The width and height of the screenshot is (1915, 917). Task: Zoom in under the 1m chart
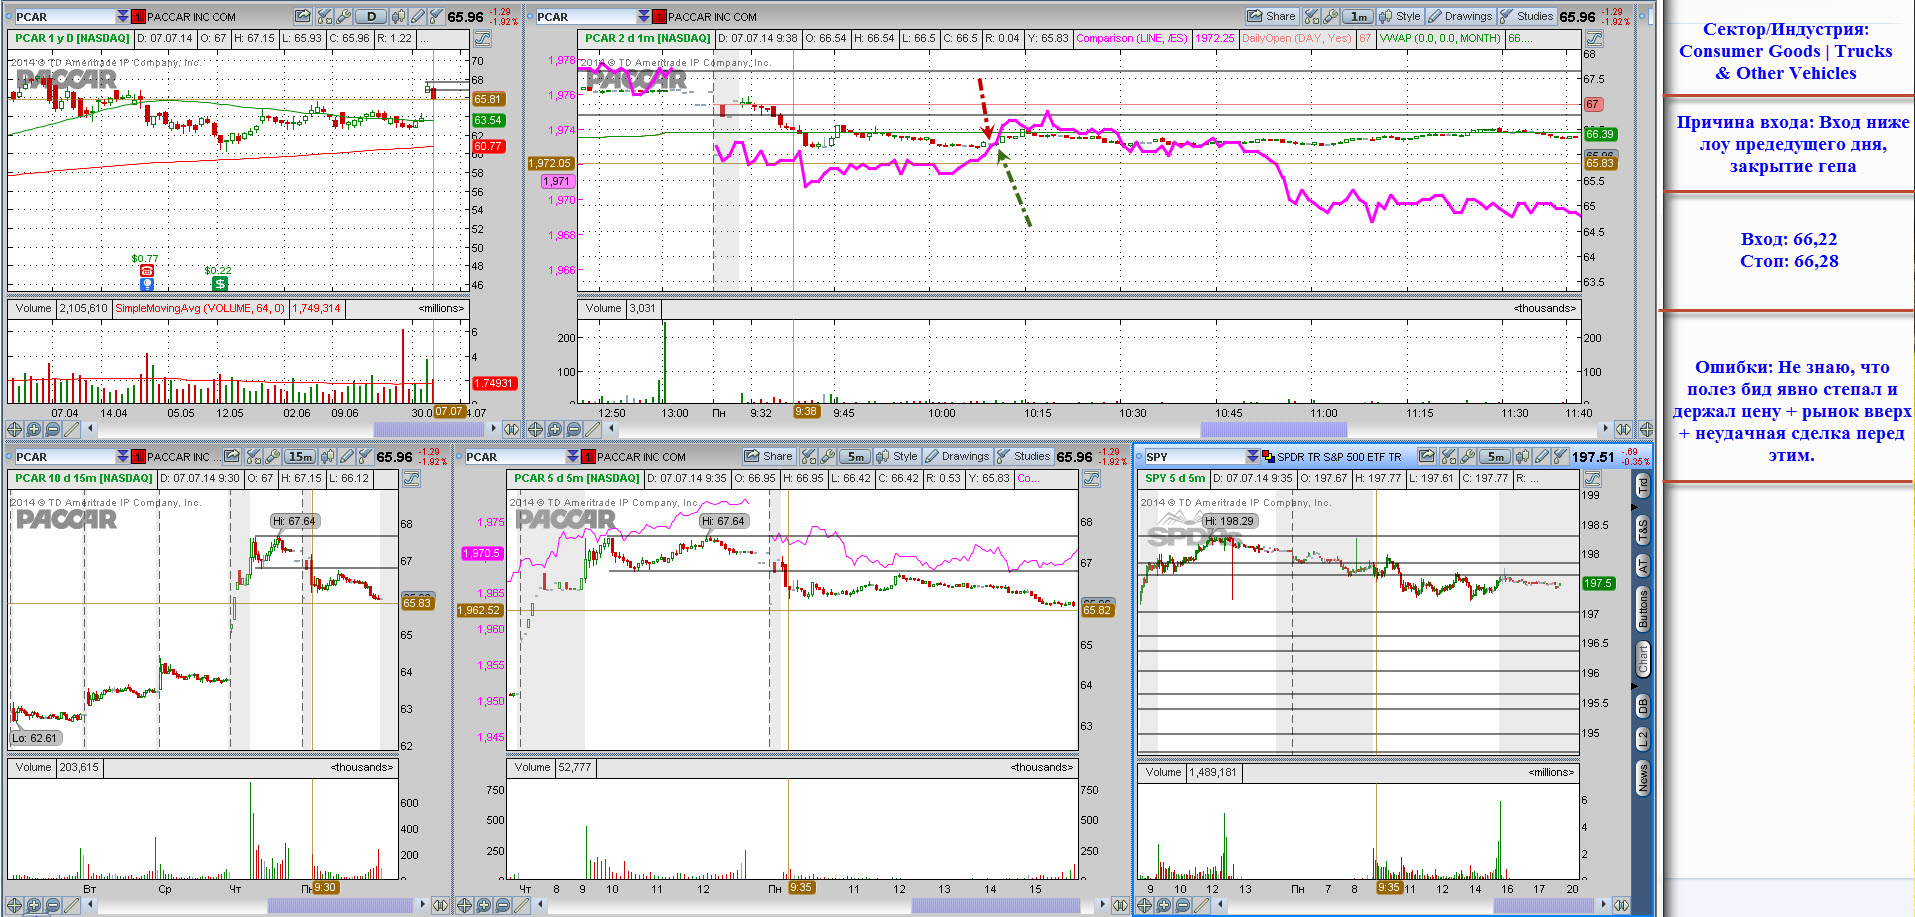(x=554, y=429)
